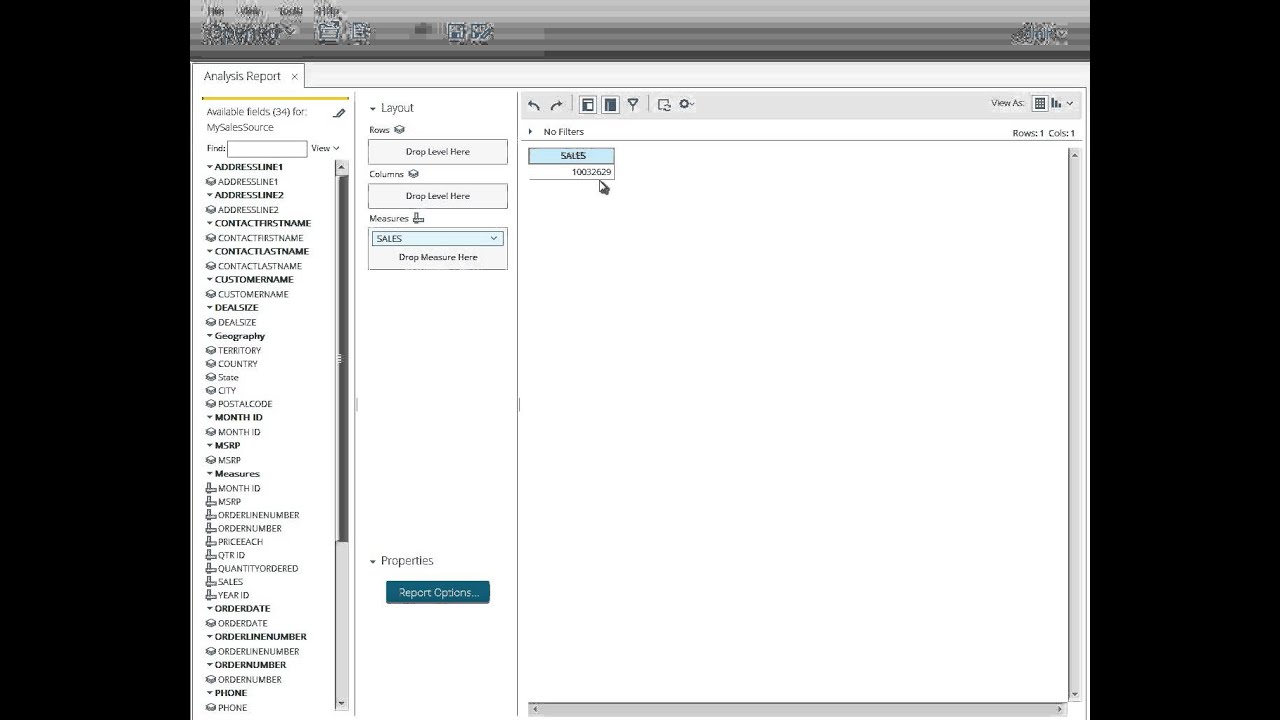This screenshot has width=1280, height=720.
Task: Undo the last report action
Action: coord(534,104)
